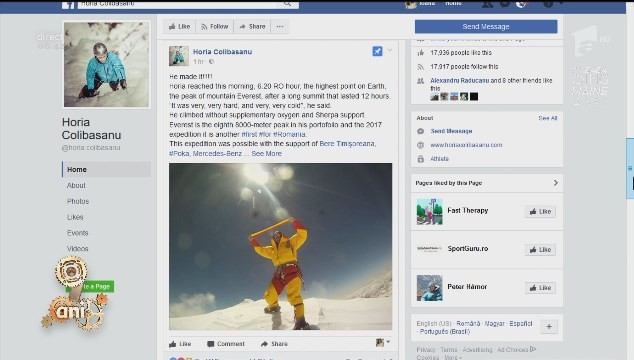Open the Home tab in sidebar
The width and height of the screenshot is (634, 360).
(106, 169)
